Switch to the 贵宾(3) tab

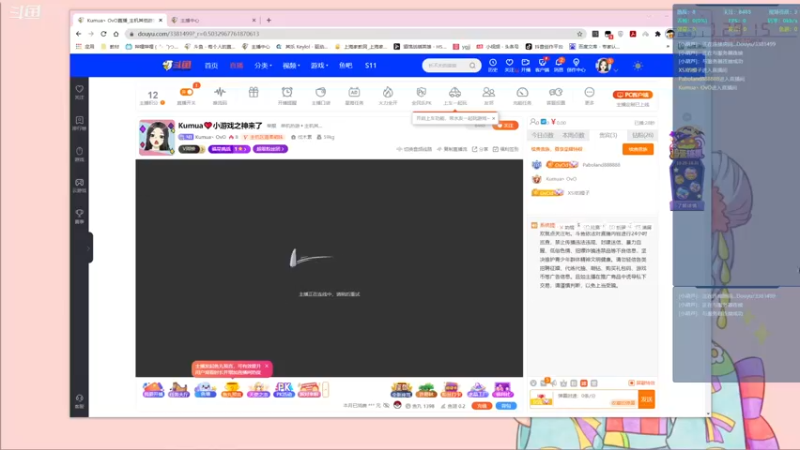[608, 135]
